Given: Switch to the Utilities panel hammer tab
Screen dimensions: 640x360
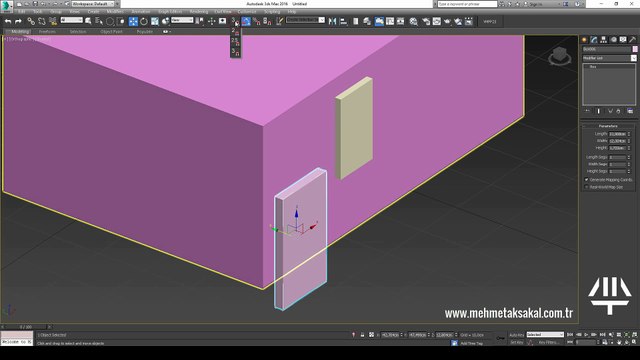Looking at the screenshot, I should 632,40.
